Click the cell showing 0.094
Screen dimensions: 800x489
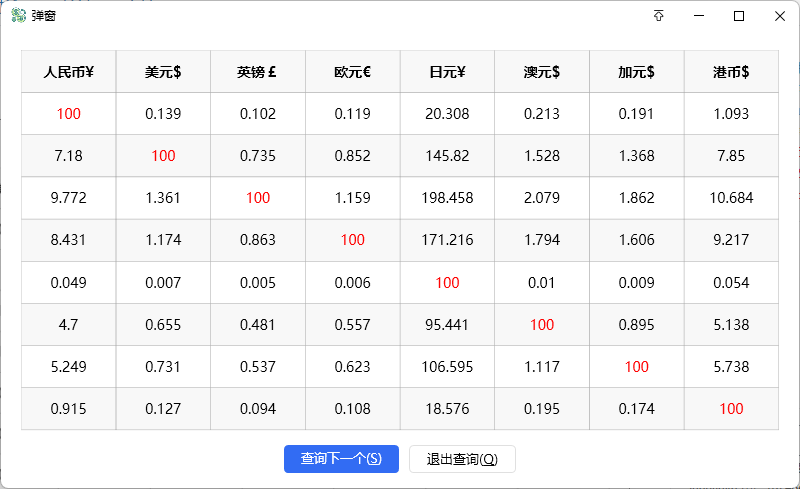point(258,409)
